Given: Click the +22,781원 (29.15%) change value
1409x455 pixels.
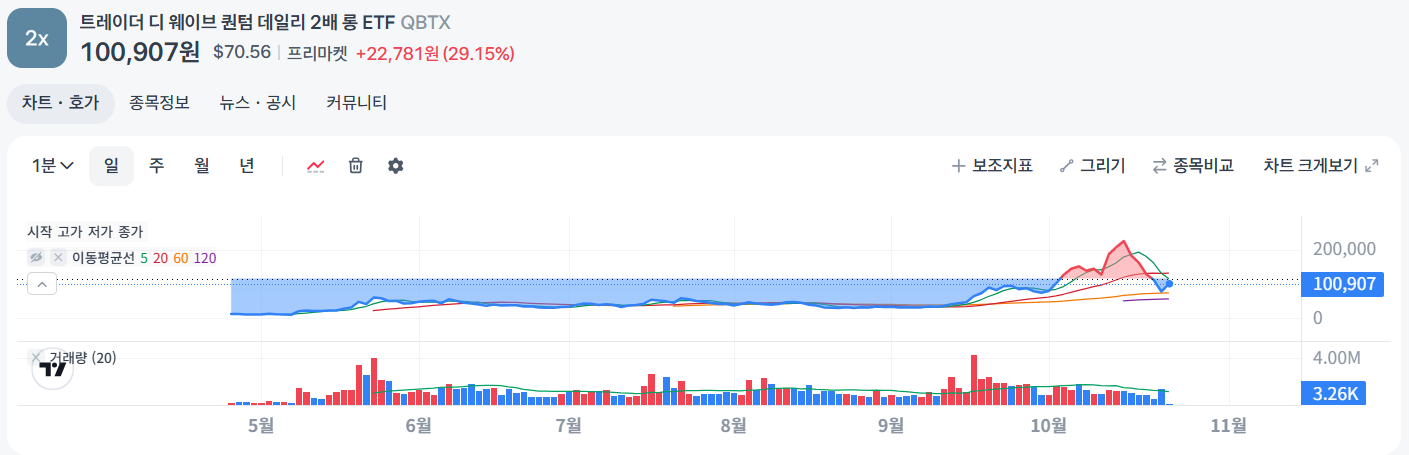Looking at the screenshot, I should 435,53.
